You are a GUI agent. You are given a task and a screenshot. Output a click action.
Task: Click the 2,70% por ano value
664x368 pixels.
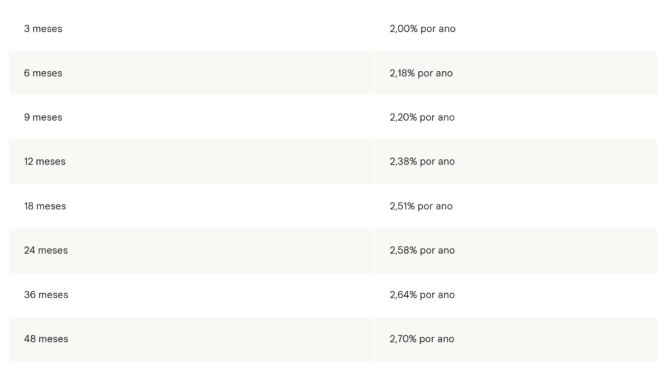click(x=422, y=339)
